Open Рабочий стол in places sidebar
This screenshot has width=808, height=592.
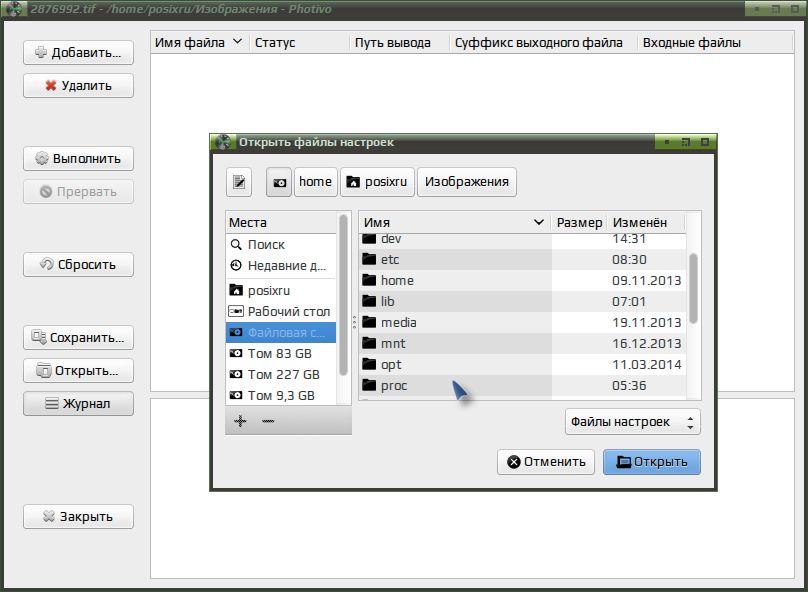coord(281,312)
